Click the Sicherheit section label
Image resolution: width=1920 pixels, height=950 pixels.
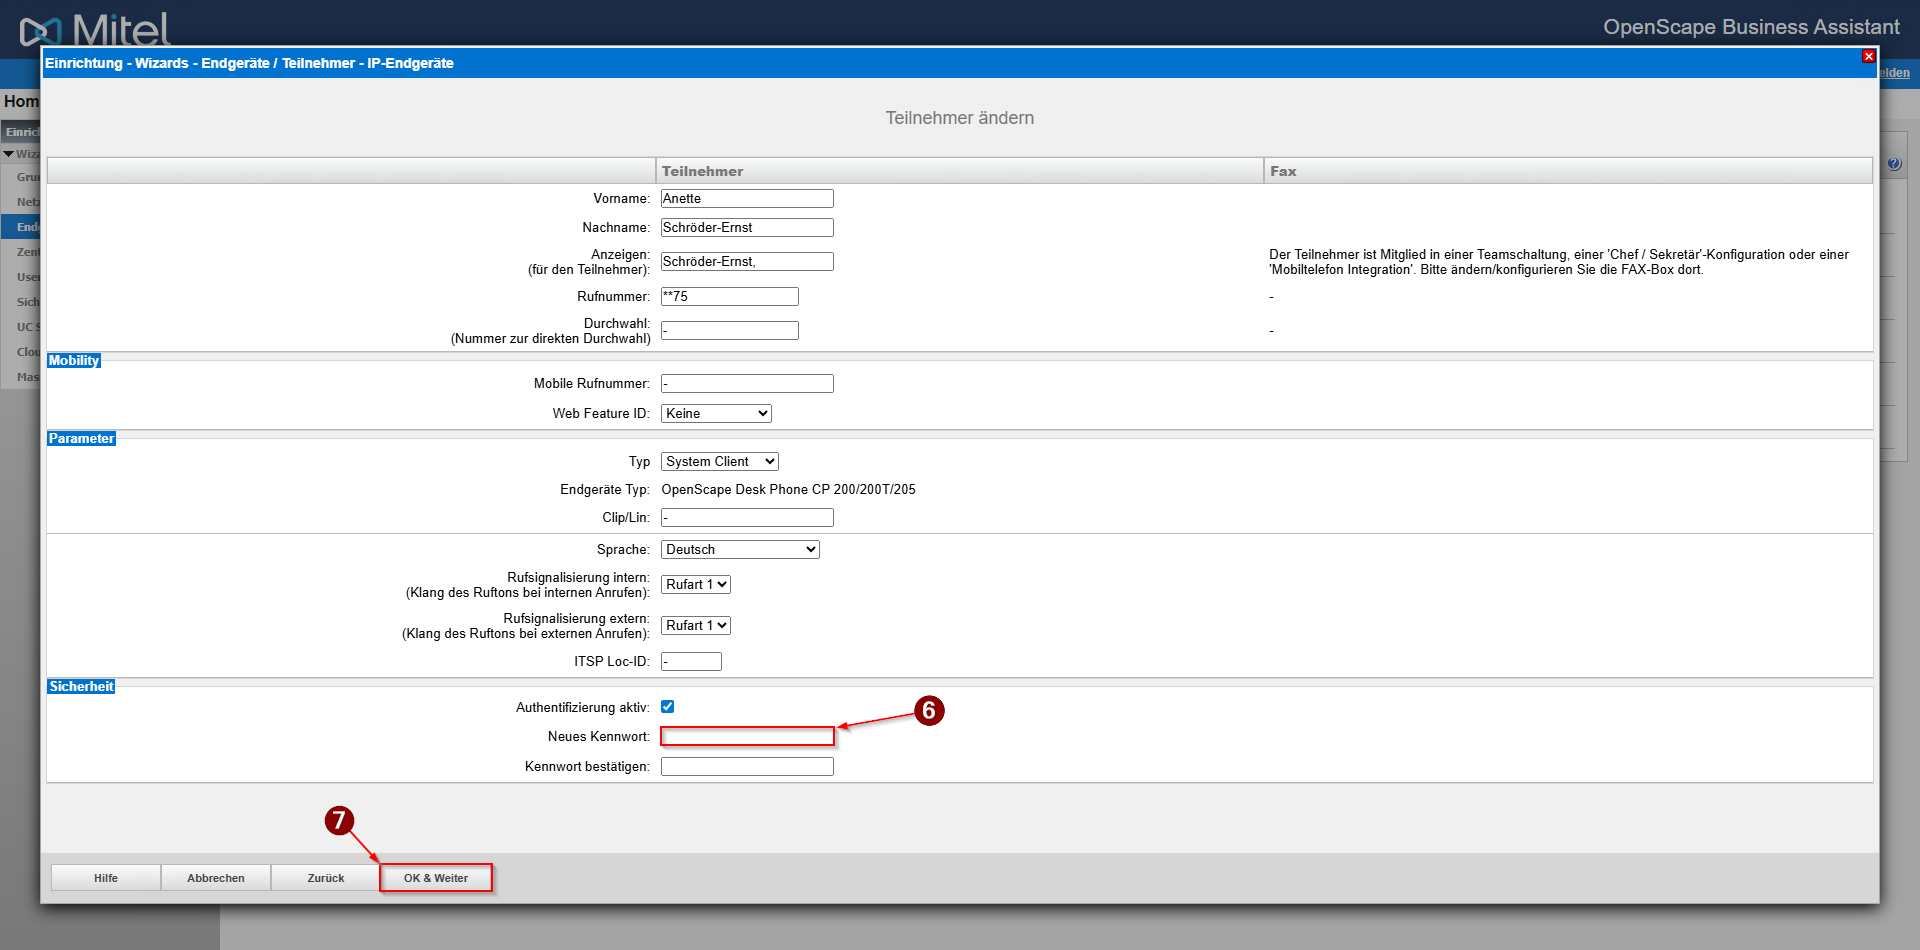click(x=81, y=687)
